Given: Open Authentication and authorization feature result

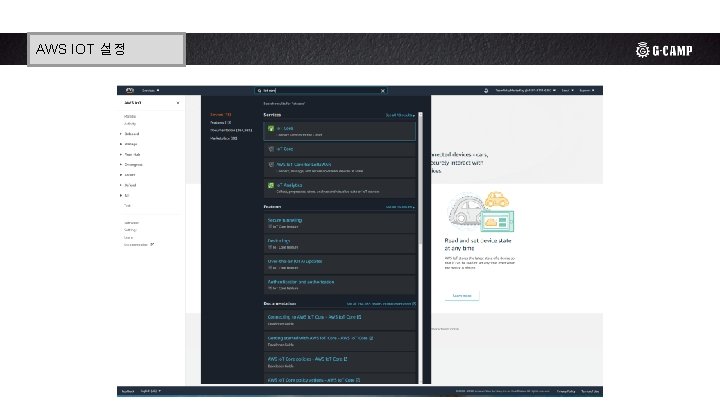Looking at the screenshot, I should (x=340, y=285).
